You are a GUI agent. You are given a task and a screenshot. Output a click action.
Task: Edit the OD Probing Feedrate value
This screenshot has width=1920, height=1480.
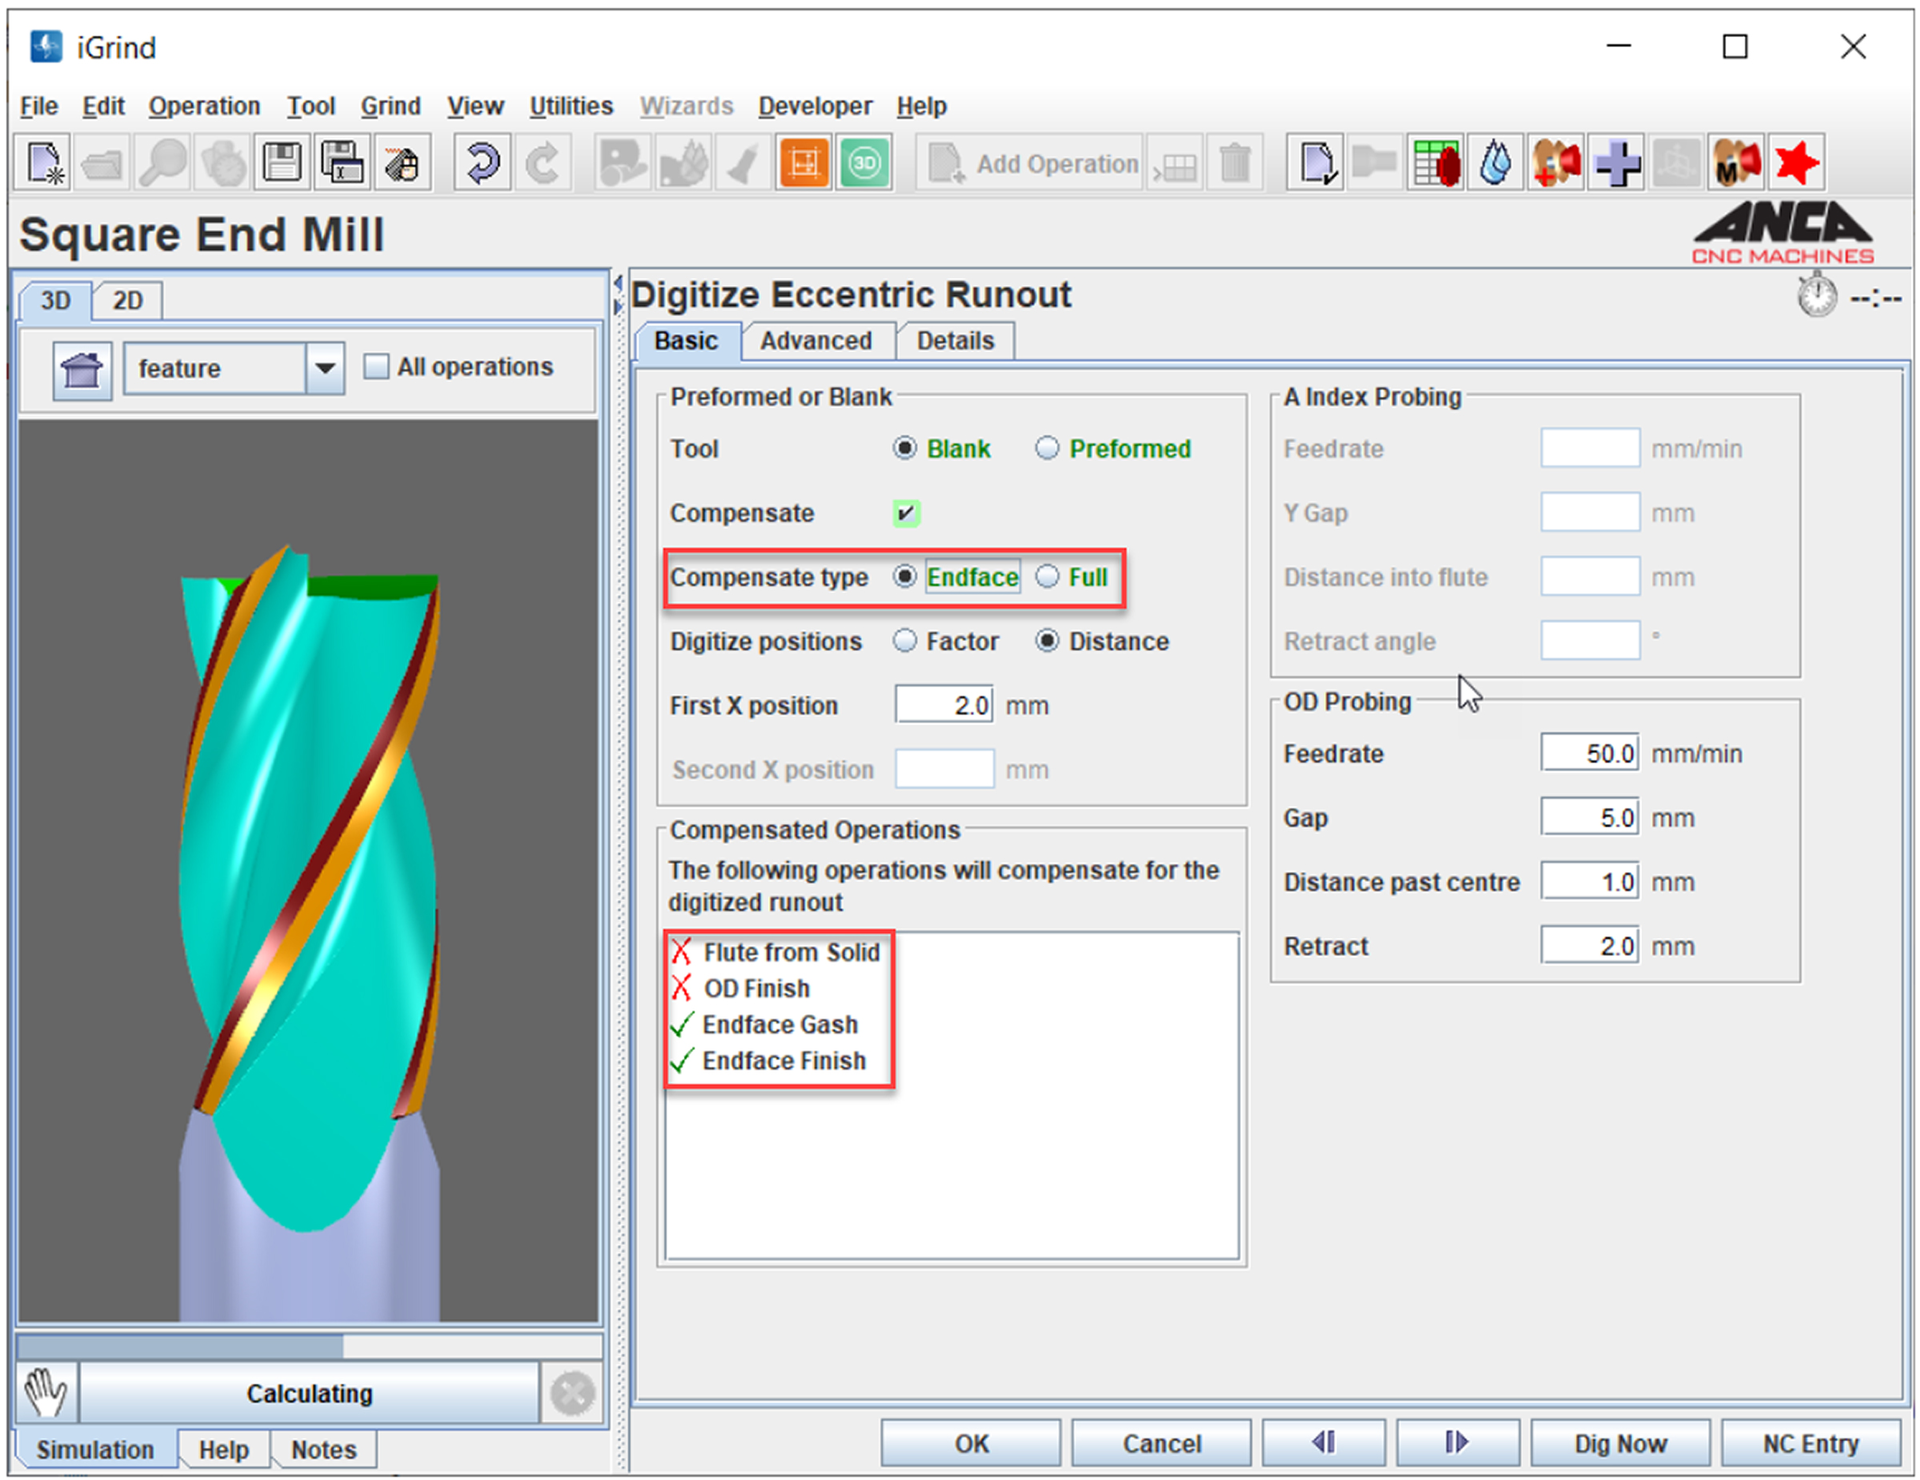tap(1589, 752)
